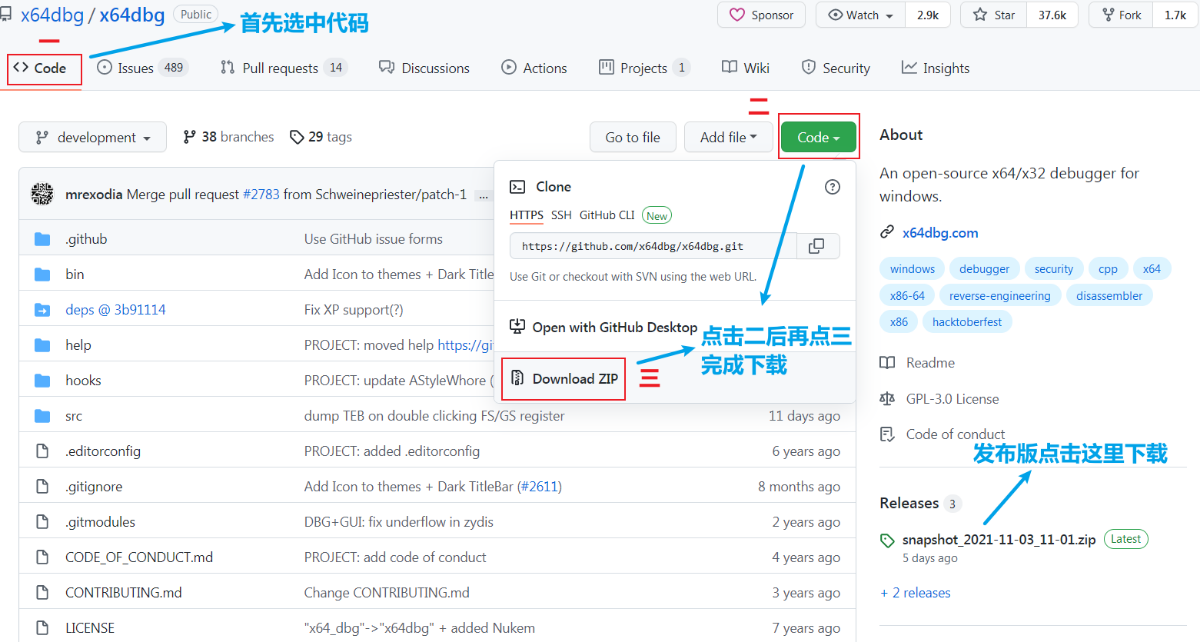1200x642 pixels.
Task: Click the Code of conduct link
Action: [955, 434]
